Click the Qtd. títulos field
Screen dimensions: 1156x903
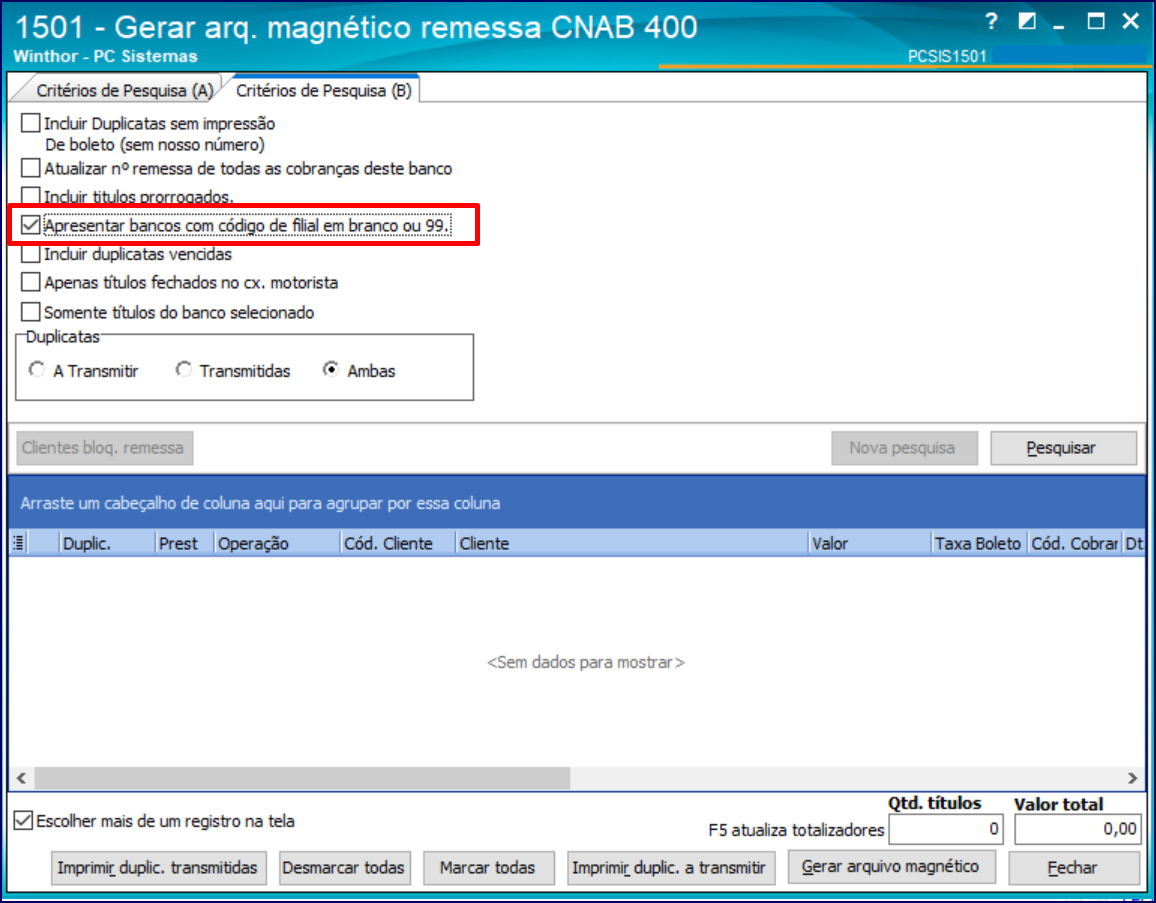coord(946,830)
